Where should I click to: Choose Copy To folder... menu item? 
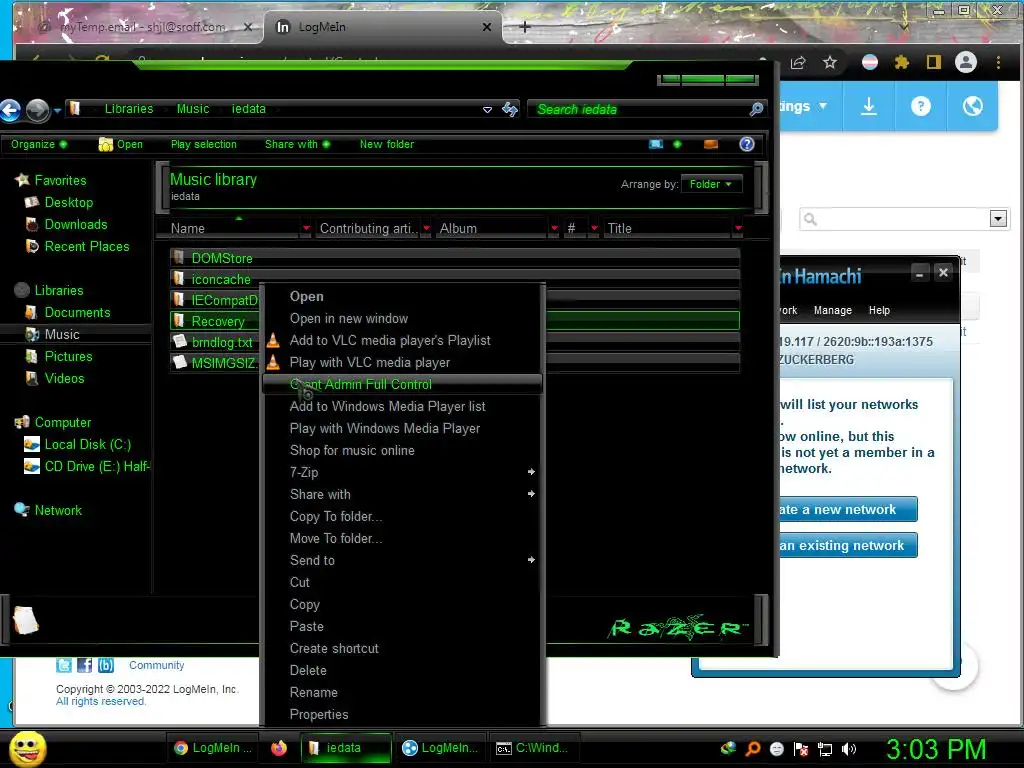point(402,516)
